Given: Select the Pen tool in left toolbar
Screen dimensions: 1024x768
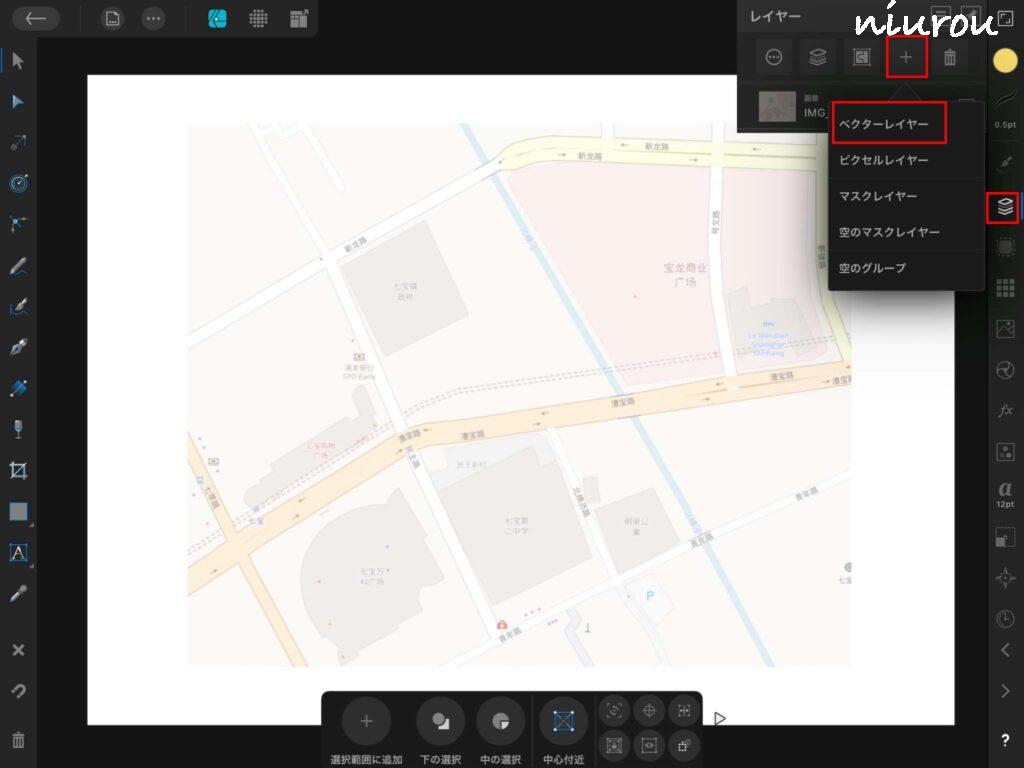Looking at the screenshot, I should 18,347.
